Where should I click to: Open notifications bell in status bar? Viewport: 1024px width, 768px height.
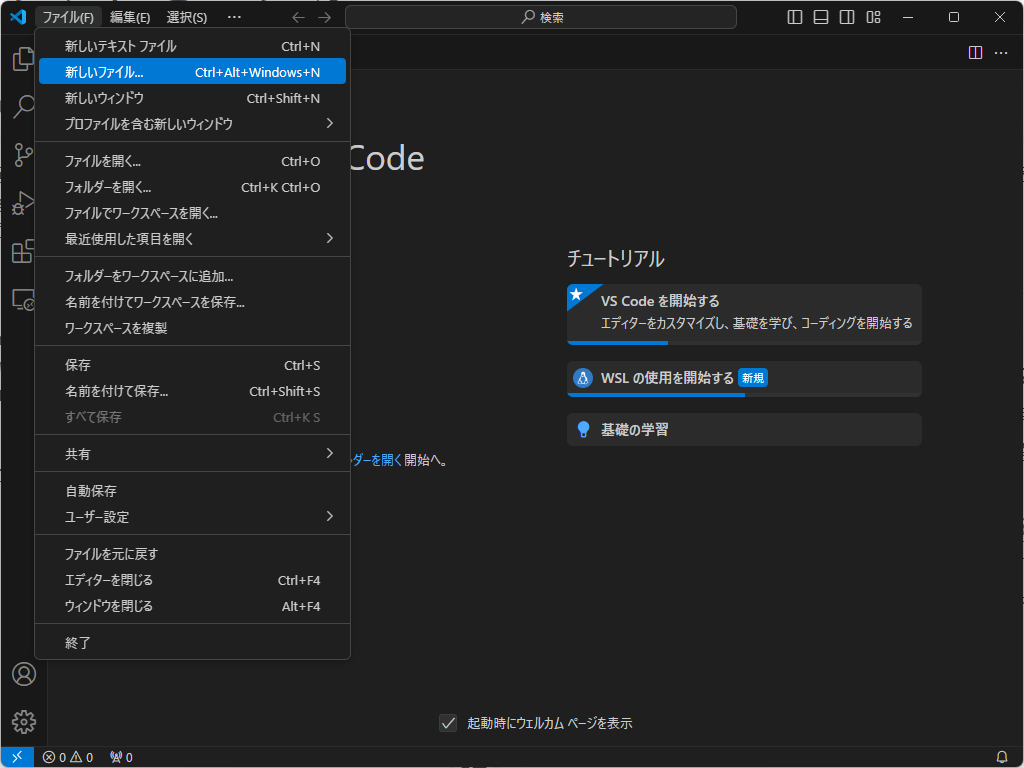(1002, 758)
